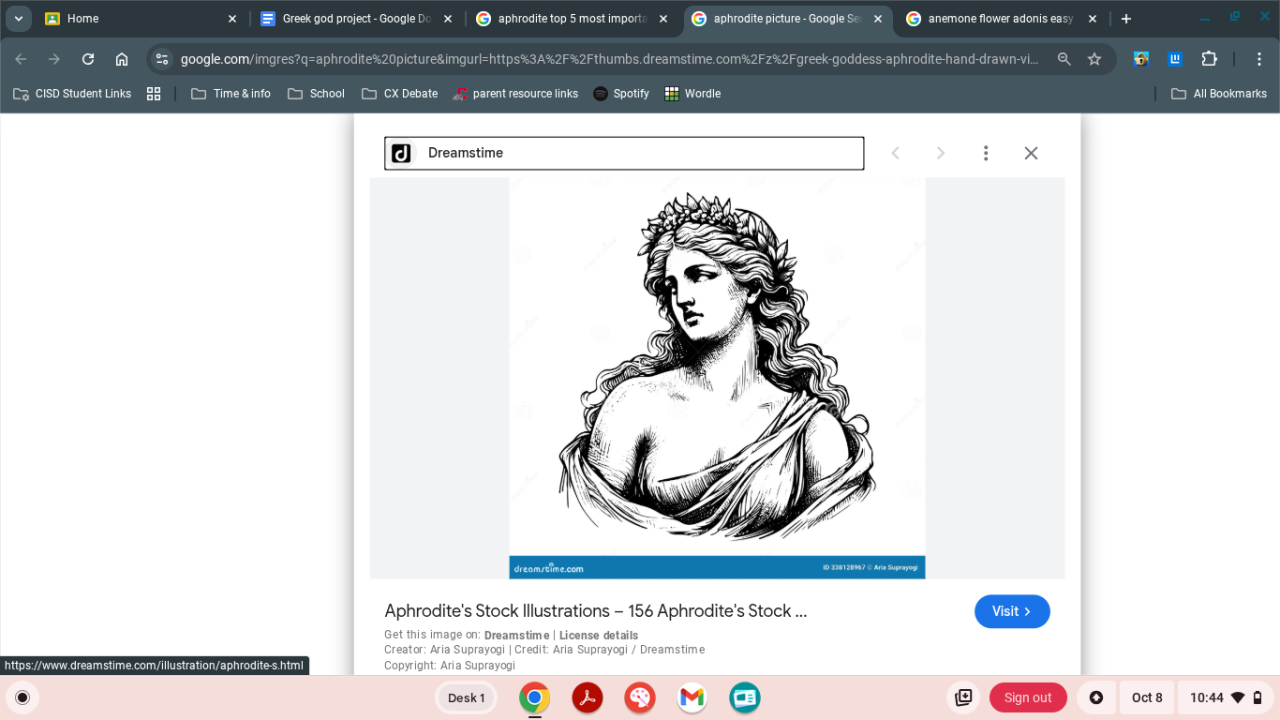
Task: Open the image panel three-dot options
Action: [x=986, y=153]
